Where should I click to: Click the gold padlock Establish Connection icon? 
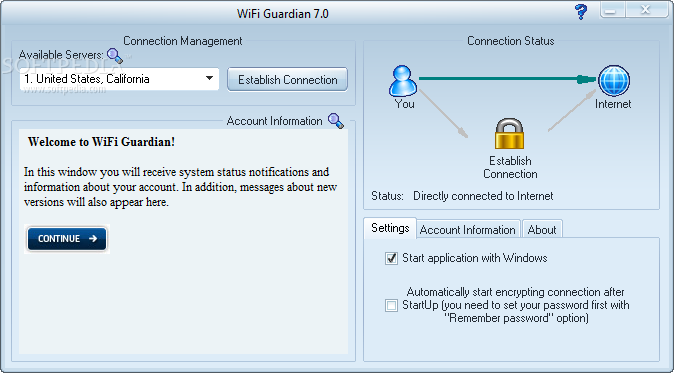tap(509, 134)
